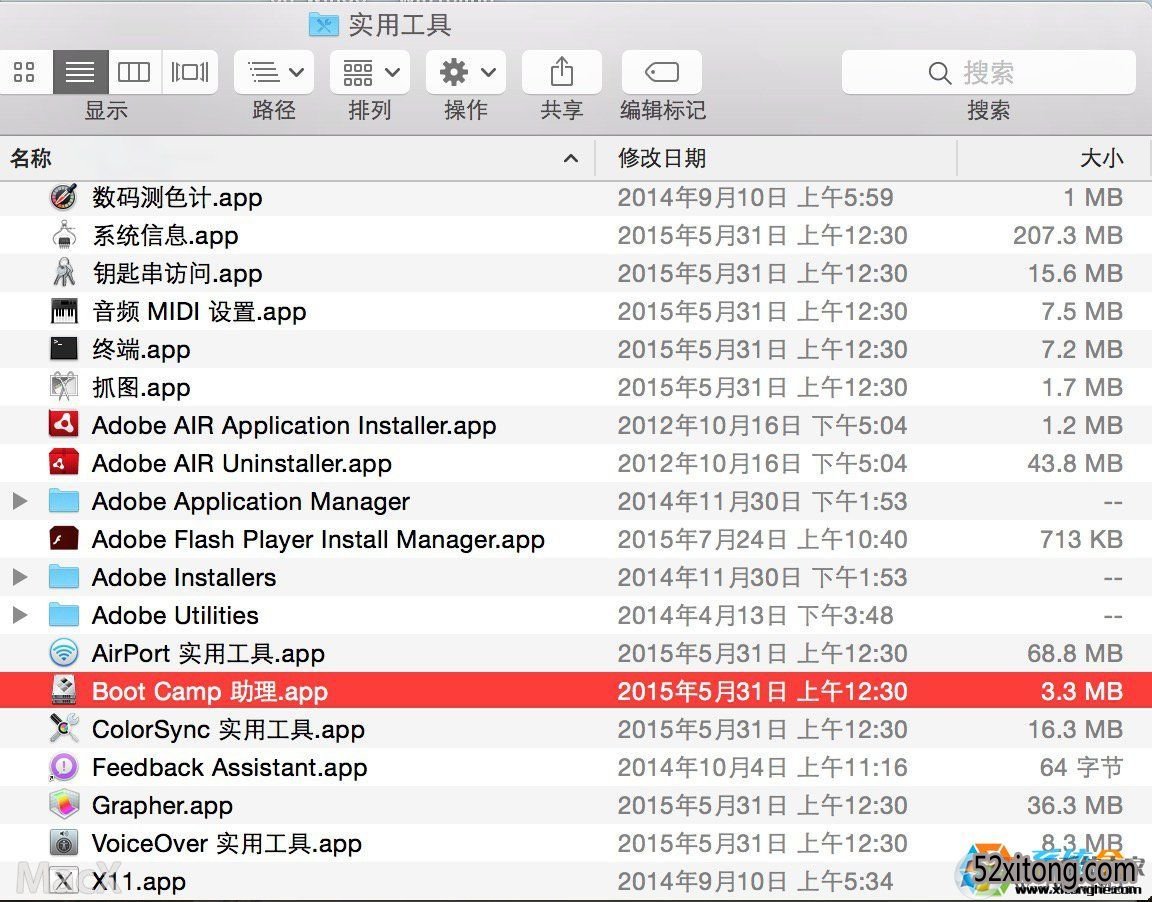1152x902 pixels.
Task: Select the ColorSync 实用工具.app name
Action: [228, 729]
